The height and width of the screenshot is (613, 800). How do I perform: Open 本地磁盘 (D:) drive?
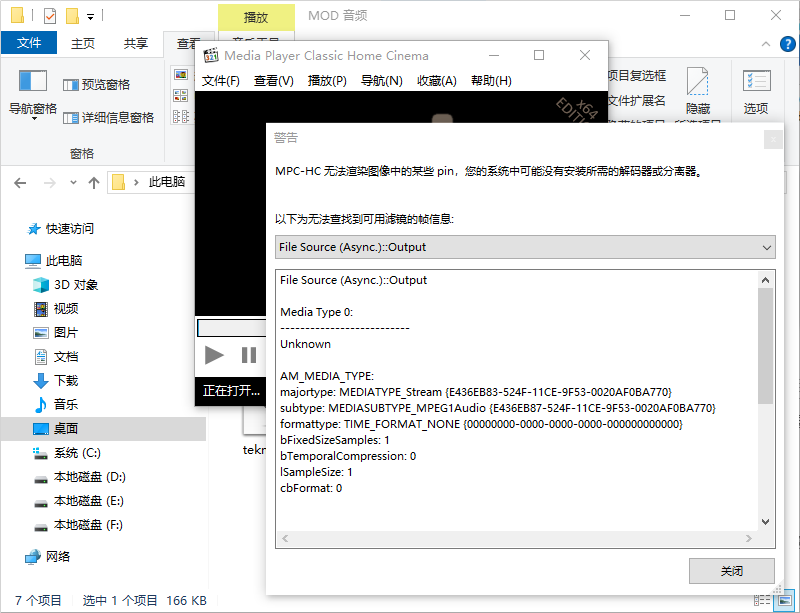coord(79,477)
